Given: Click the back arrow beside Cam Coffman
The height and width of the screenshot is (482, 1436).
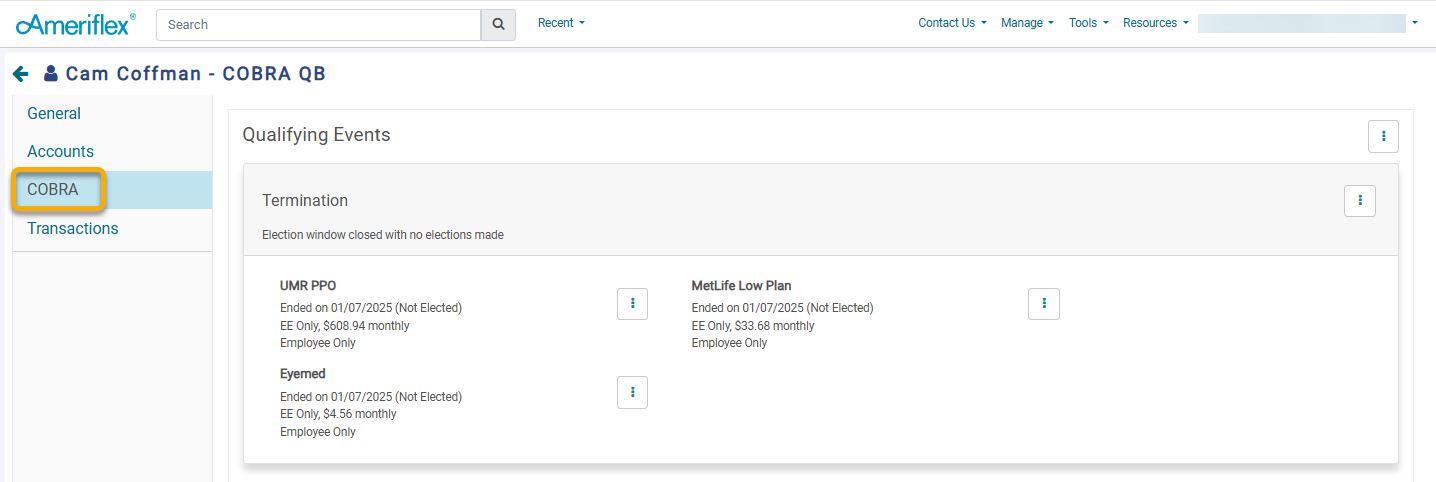Looking at the screenshot, I should tap(20, 74).
